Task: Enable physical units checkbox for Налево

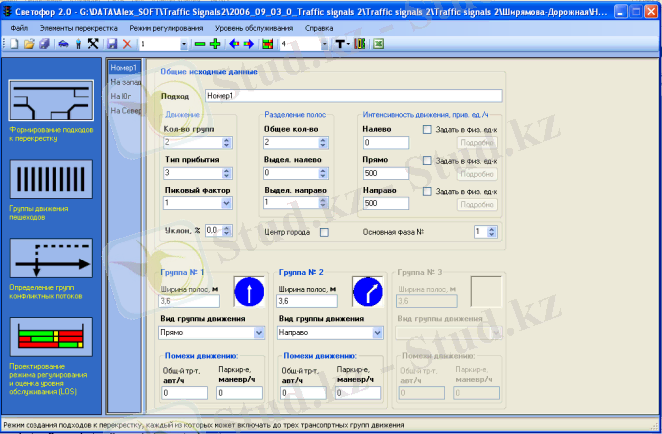Action: point(427,129)
